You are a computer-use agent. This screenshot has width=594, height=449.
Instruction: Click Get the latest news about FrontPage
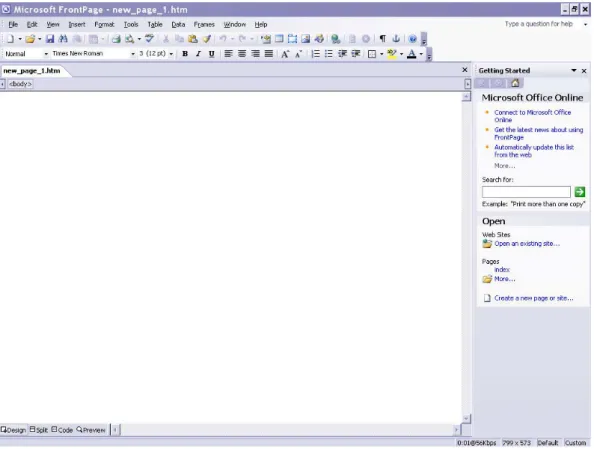tap(538, 133)
